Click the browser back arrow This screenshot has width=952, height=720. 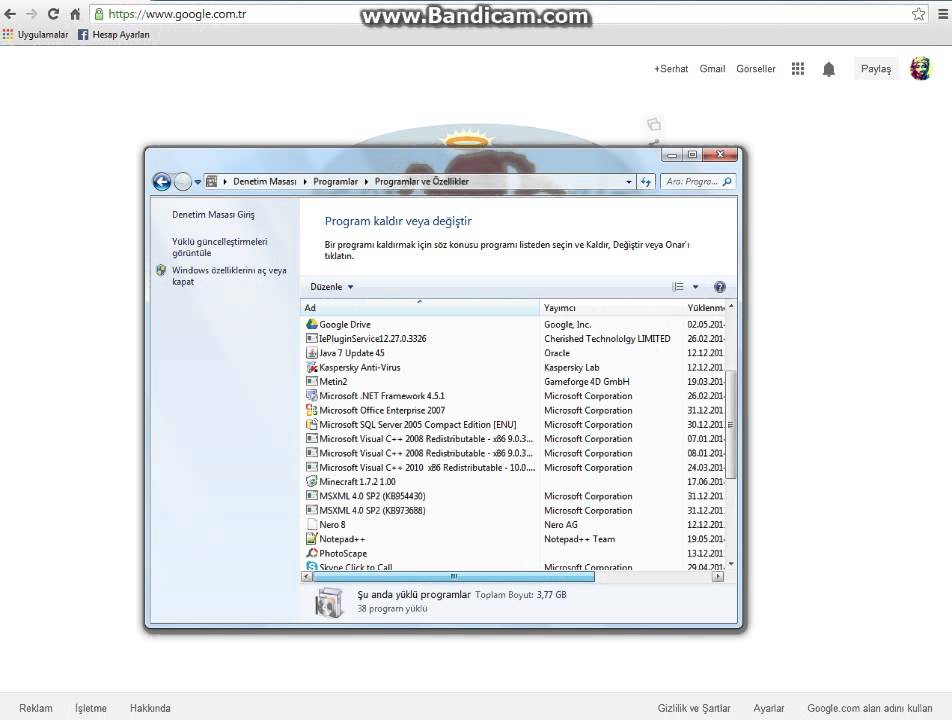[x=10, y=13]
